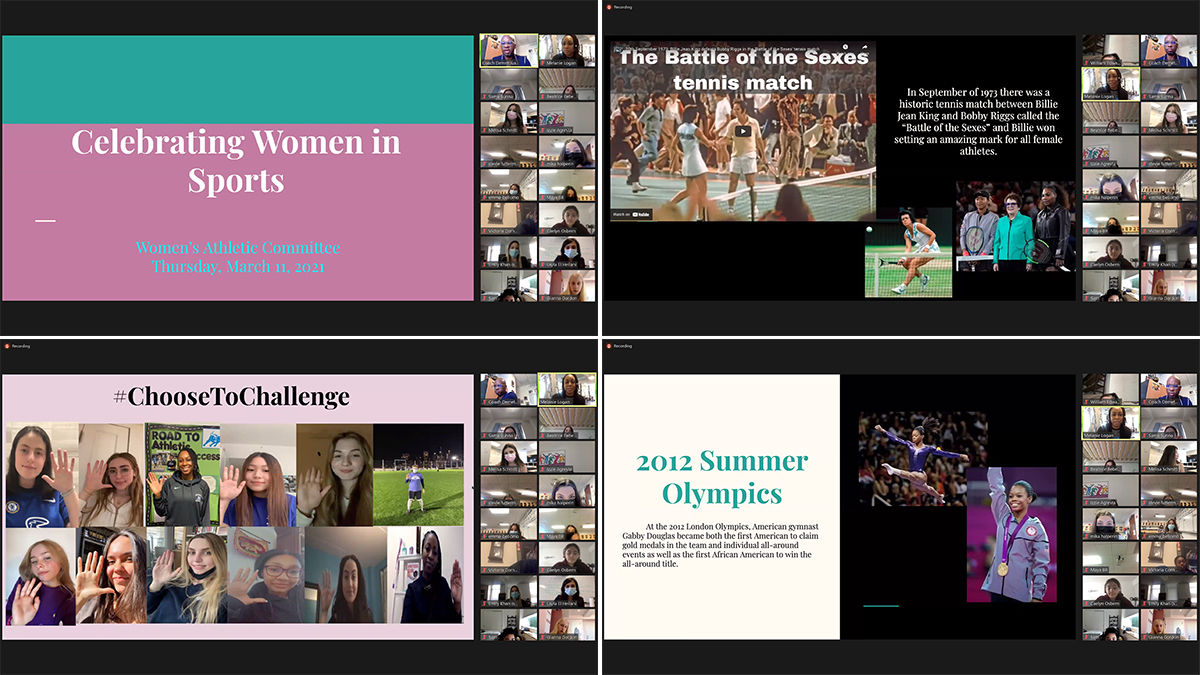Select Melanie Logan's highlighted tile beside #ChooseToChallenge slide
The width and height of the screenshot is (1200, 675).
[x=566, y=389]
